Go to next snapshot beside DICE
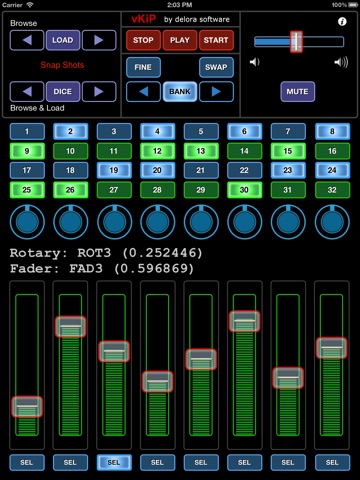Viewport: 360px width, 480px height. pyautogui.click(x=99, y=91)
